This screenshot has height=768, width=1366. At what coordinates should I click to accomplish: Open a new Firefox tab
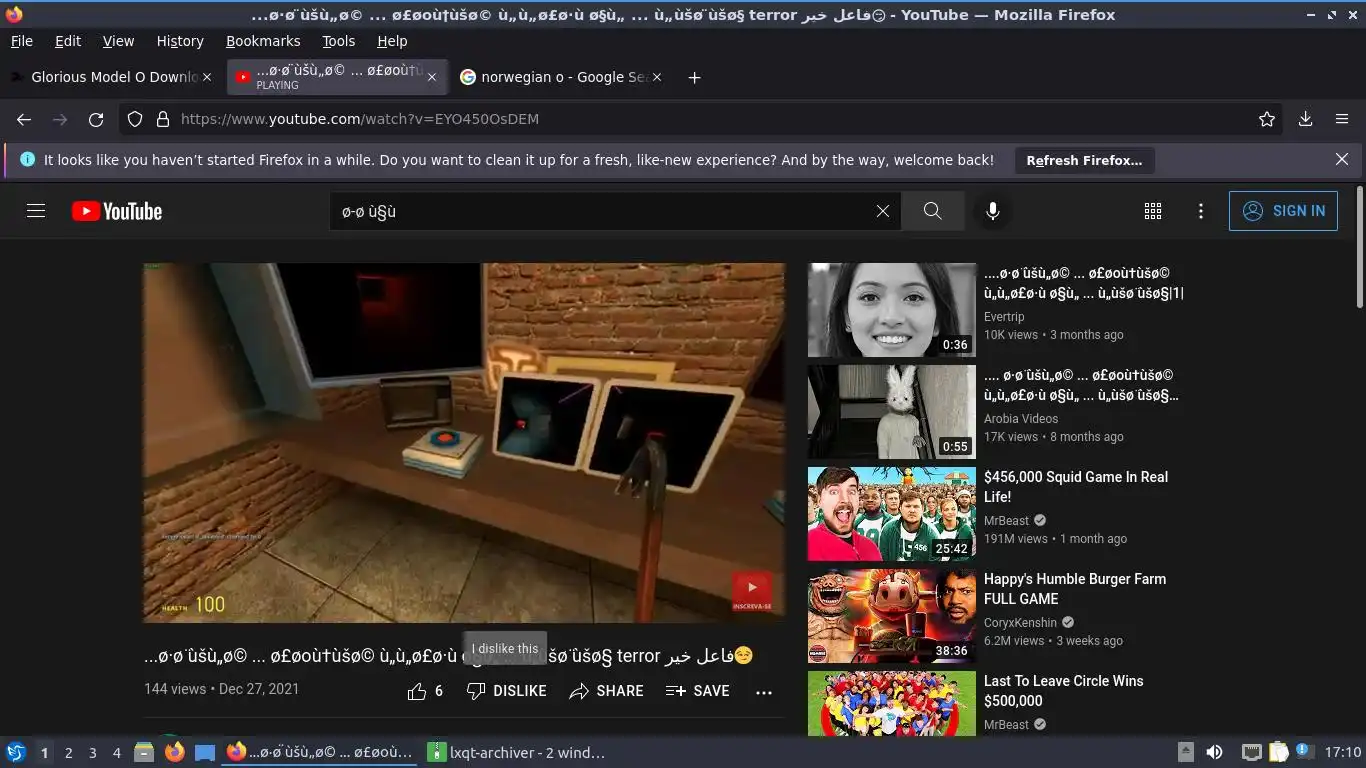coord(694,77)
